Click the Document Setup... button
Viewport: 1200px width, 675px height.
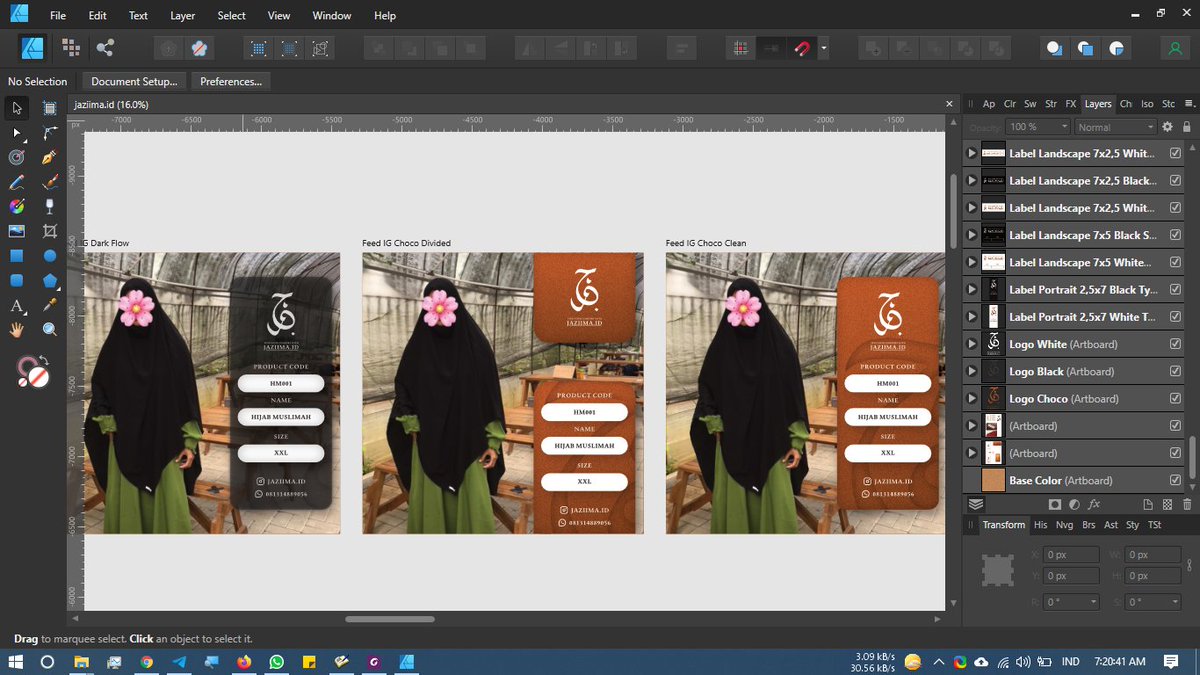click(x=134, y=81)
